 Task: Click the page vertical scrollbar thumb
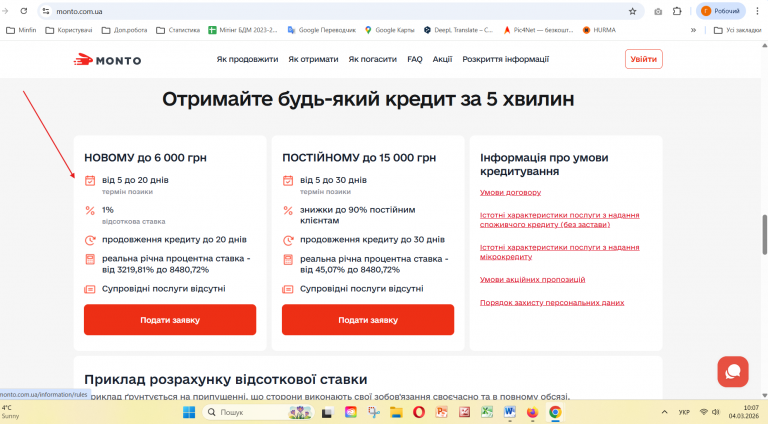764,235
